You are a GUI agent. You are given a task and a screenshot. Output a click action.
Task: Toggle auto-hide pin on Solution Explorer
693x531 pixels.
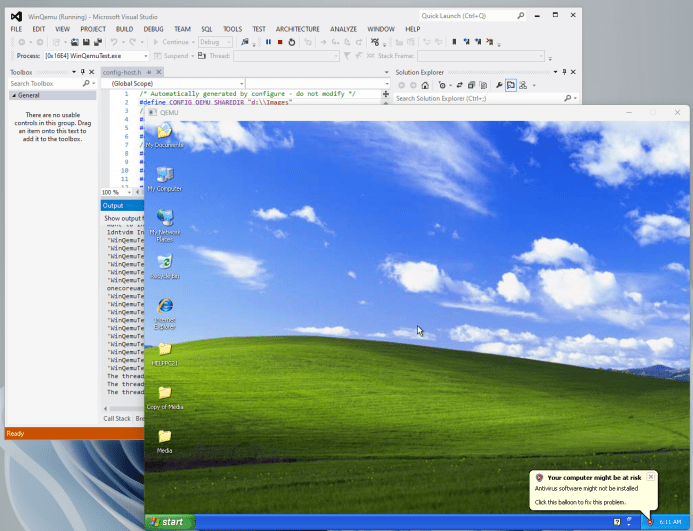564,72
